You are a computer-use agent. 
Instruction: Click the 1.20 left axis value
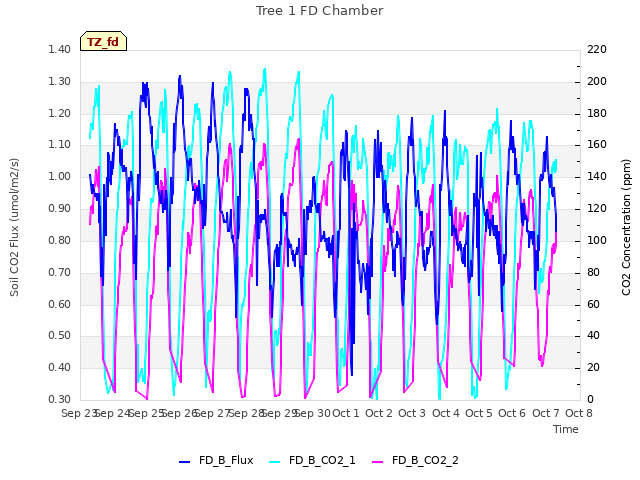60,113
